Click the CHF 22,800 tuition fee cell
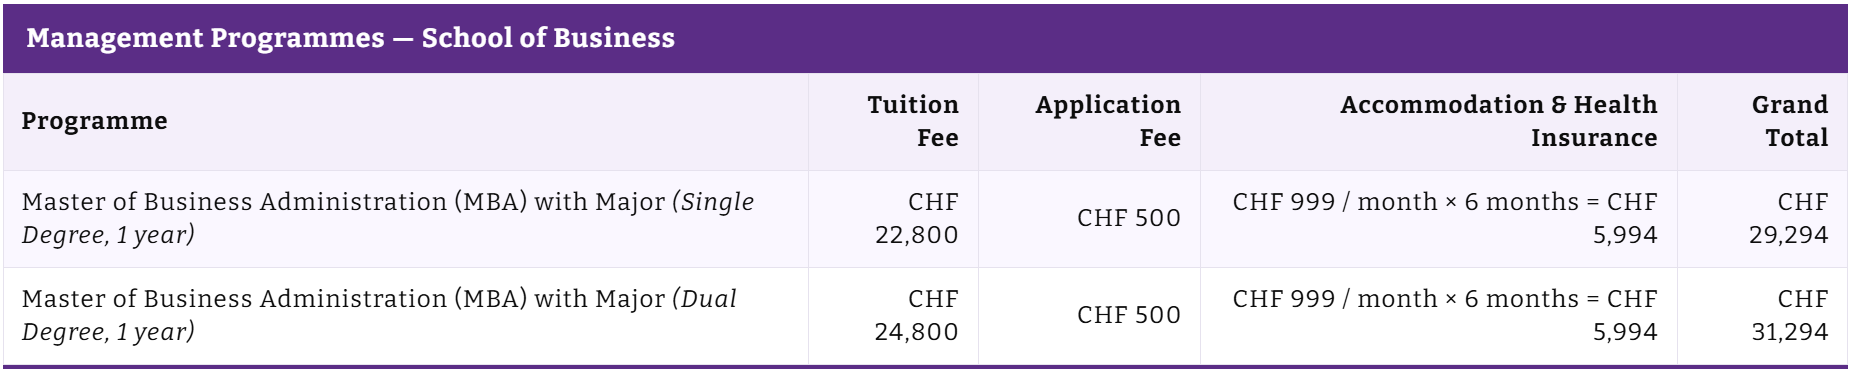 click(916, 218)
